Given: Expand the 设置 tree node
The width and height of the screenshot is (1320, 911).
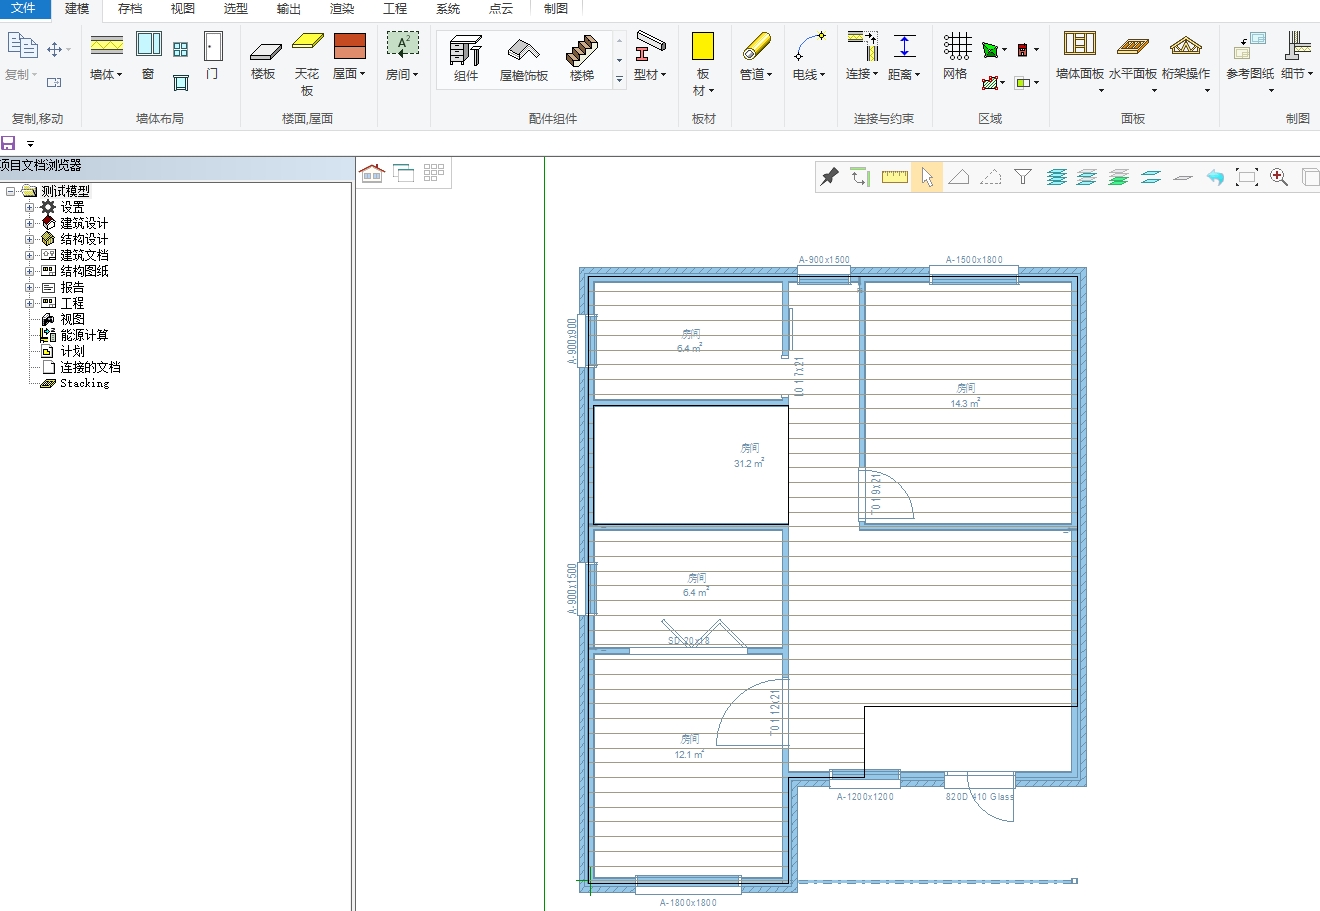Looking at the screenshot, I should point(30,207).
